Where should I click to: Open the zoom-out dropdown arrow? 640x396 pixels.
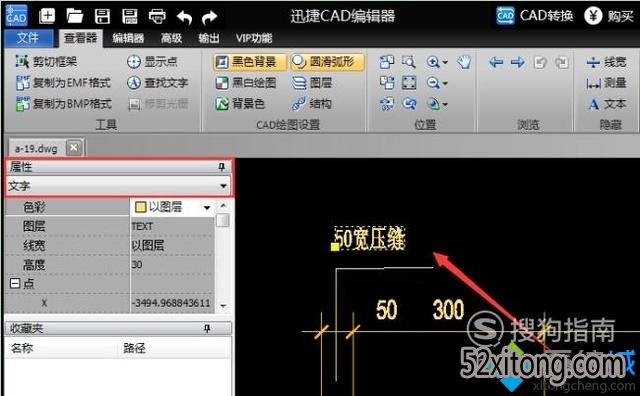tap(445, 84)
